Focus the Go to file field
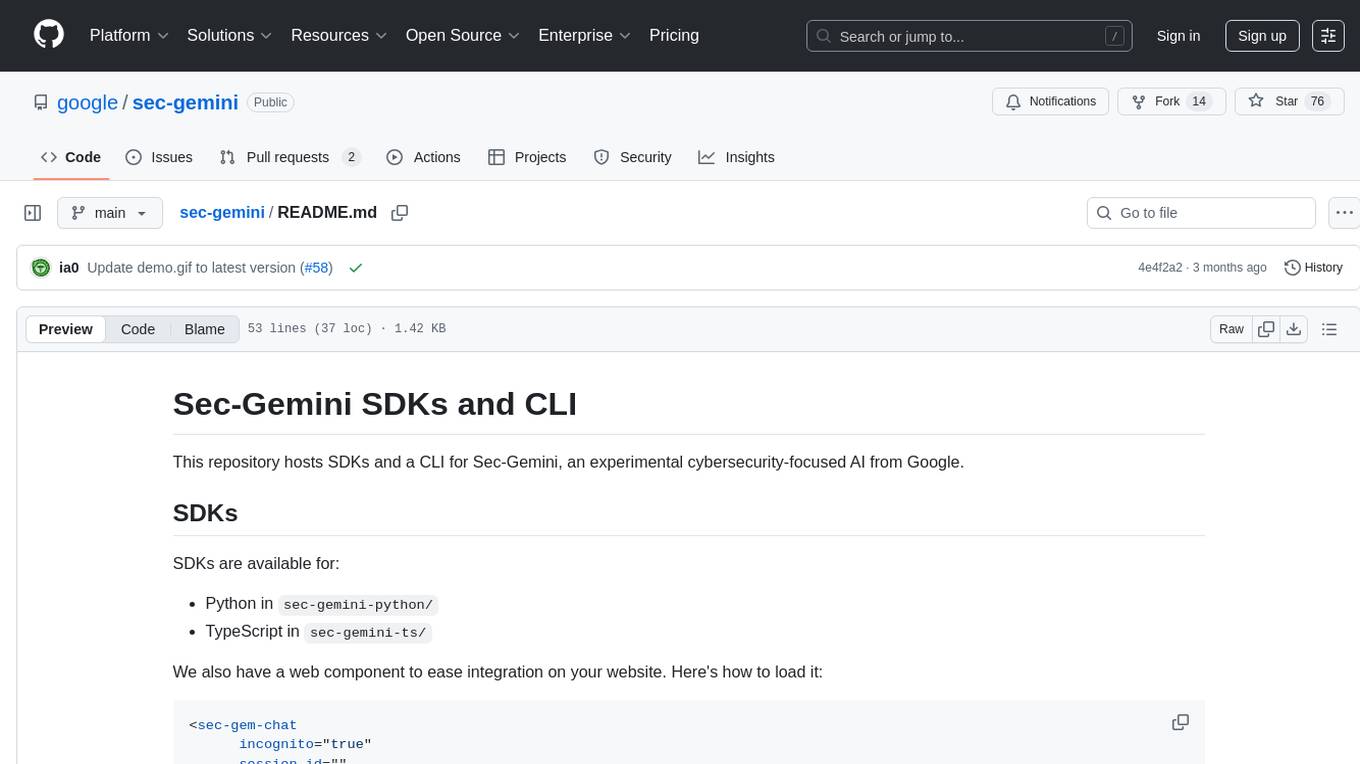Viewport: 1360px width, 764px height. click(x=1201, y=213)
